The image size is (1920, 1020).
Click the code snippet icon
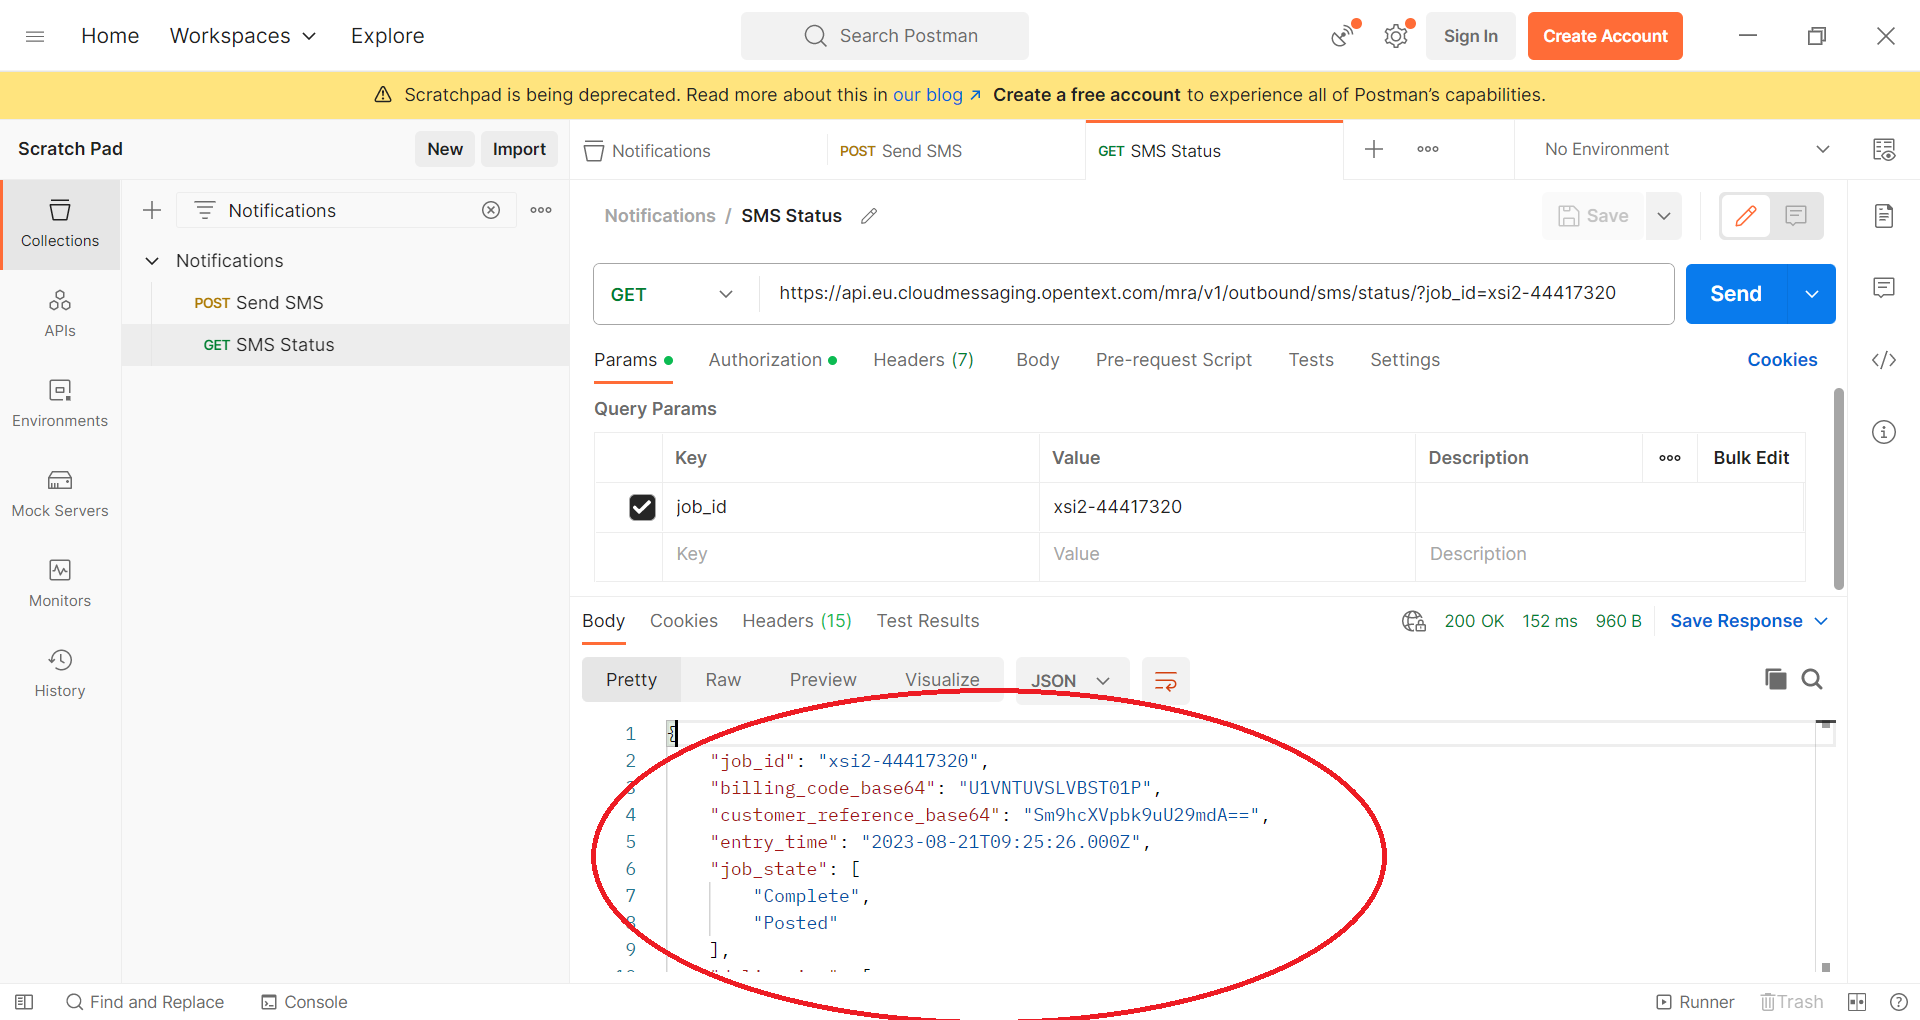coord(1884,360)
